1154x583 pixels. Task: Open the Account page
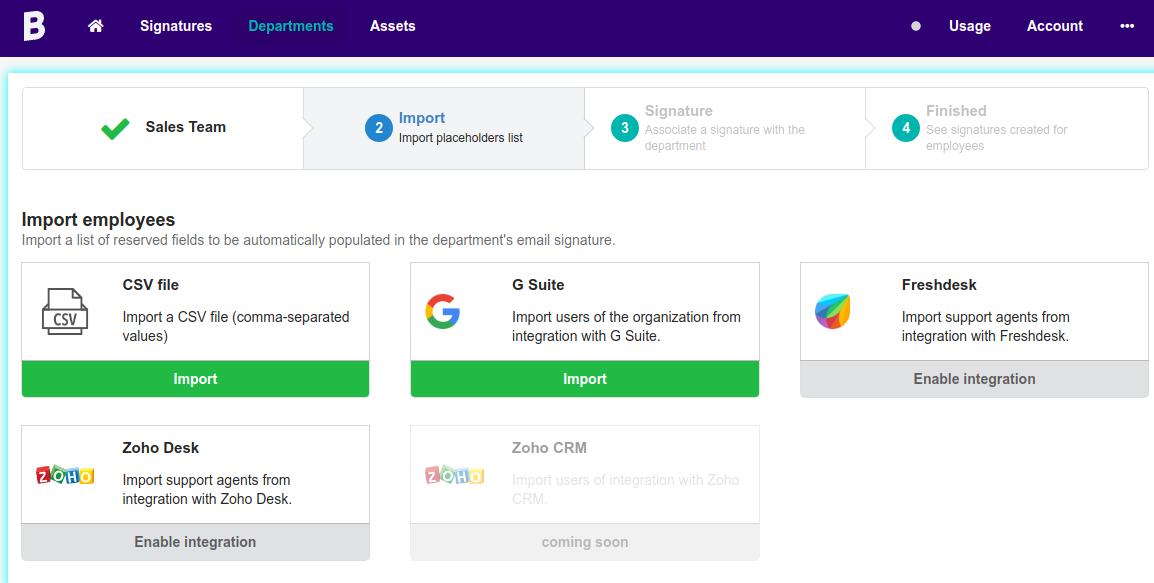(x=1054, y=26)
